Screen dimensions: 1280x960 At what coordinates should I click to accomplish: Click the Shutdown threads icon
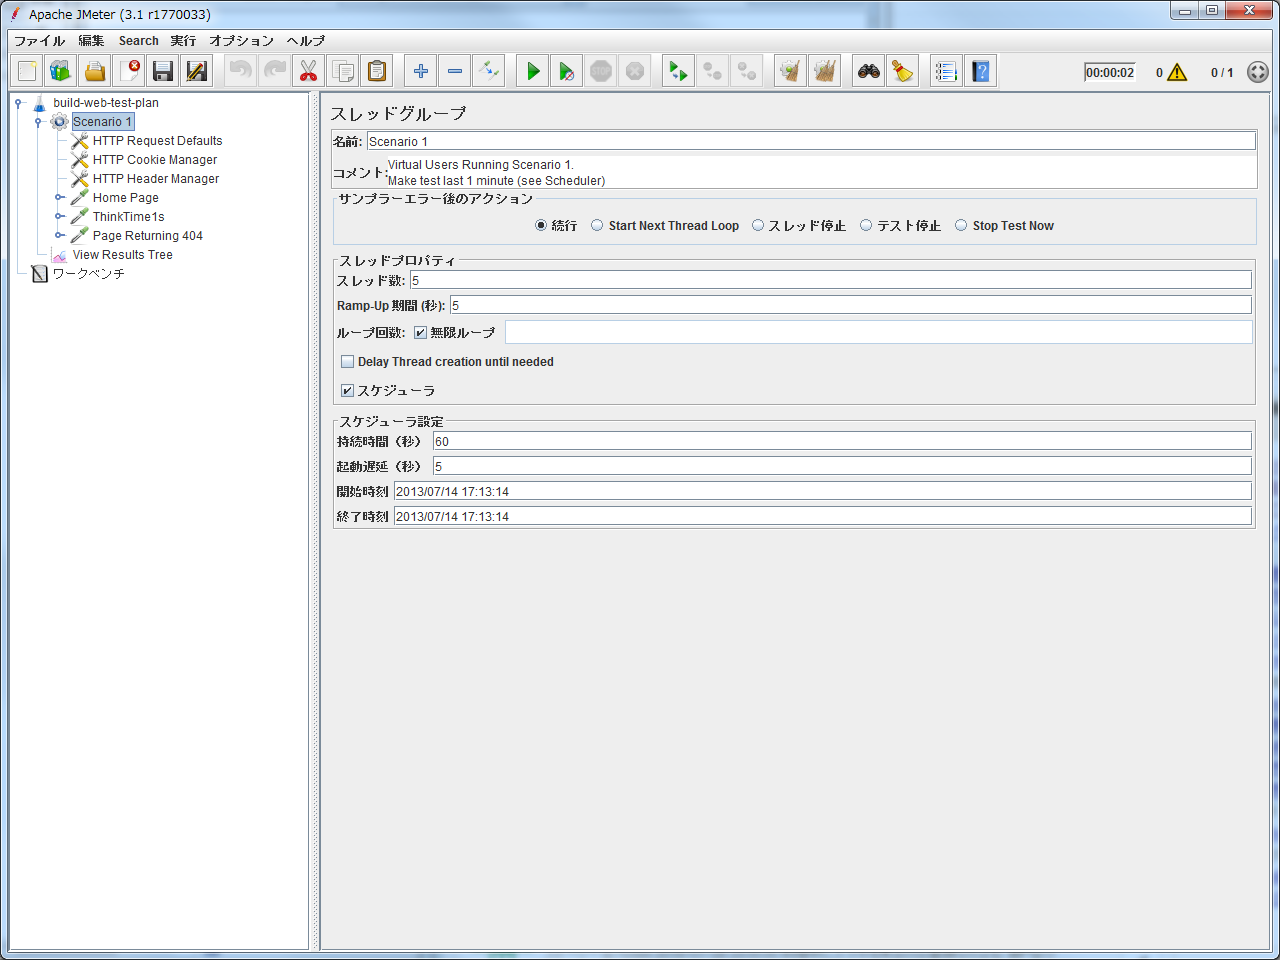pyautogui.click(x=635, y=71)
